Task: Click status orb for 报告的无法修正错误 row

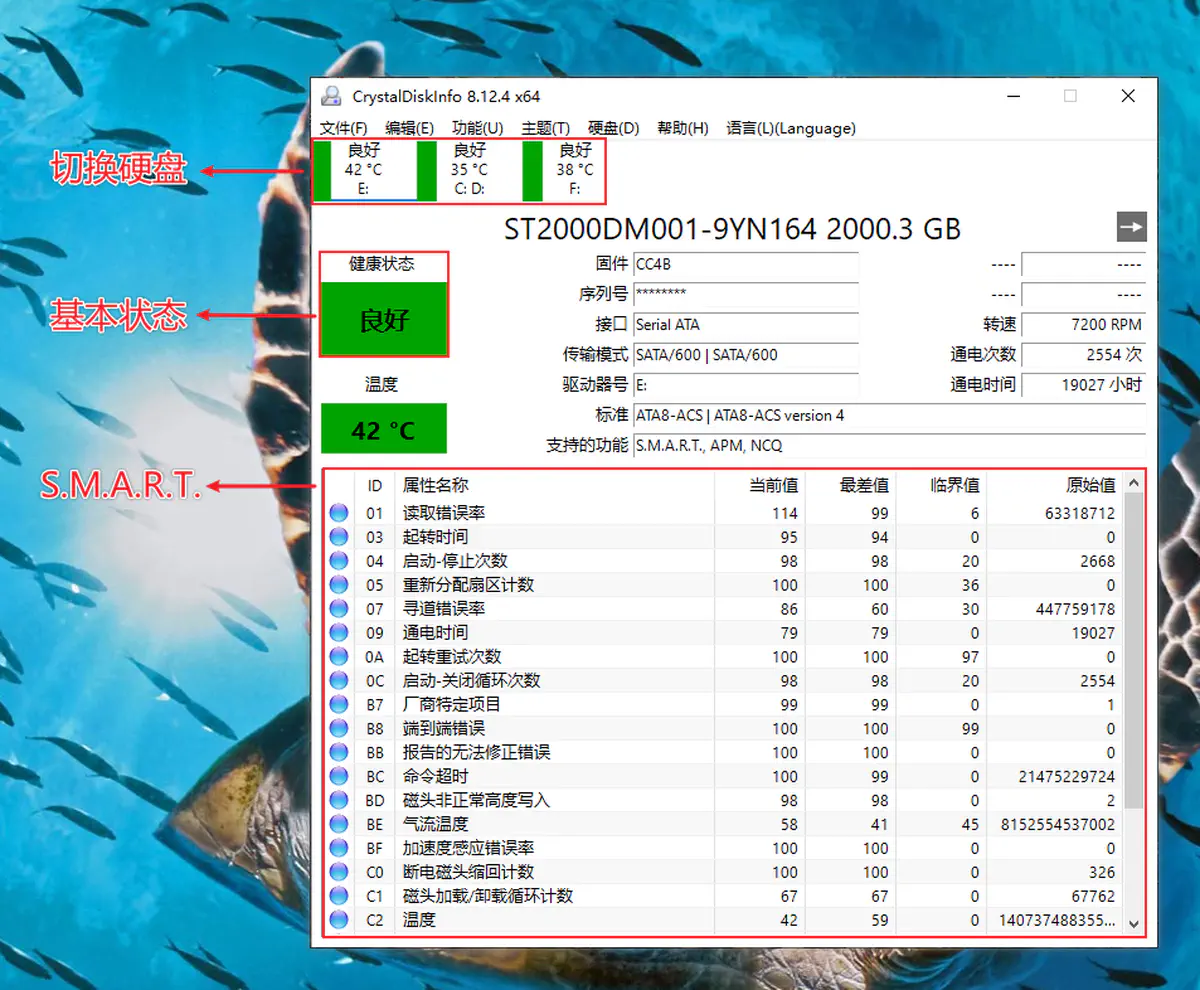Action: [339, 752]
